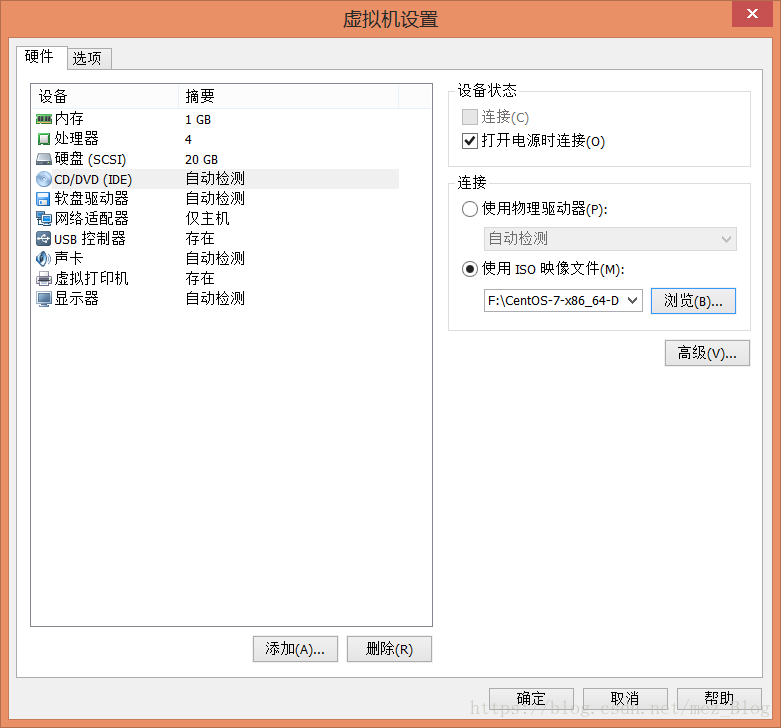The width and height of the screenshot is (781, 728).
Task: Uncheck 打开电源时连接(O) checkbox
Action: tap(470, 141)
